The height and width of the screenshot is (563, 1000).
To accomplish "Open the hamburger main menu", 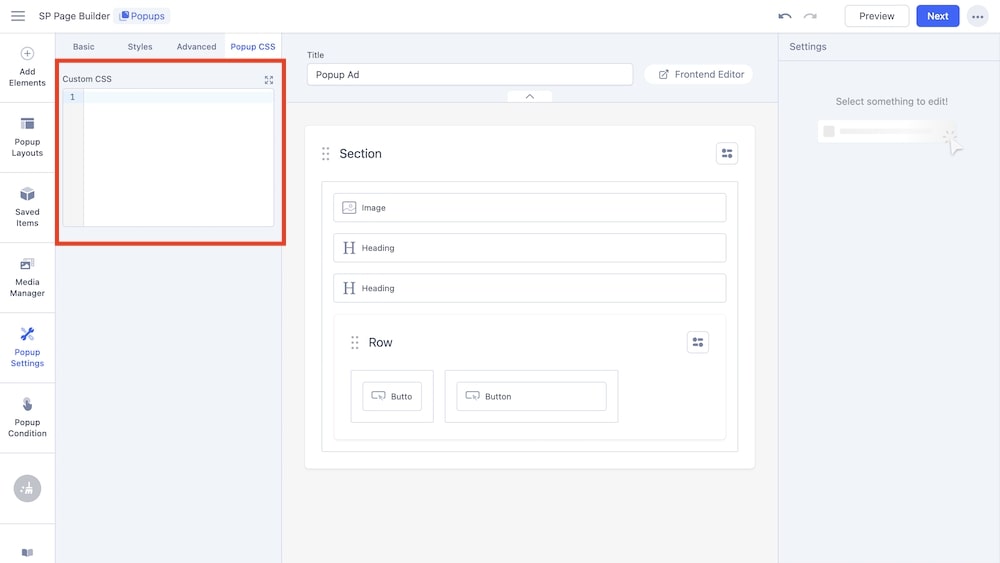I will pos(18,16).
